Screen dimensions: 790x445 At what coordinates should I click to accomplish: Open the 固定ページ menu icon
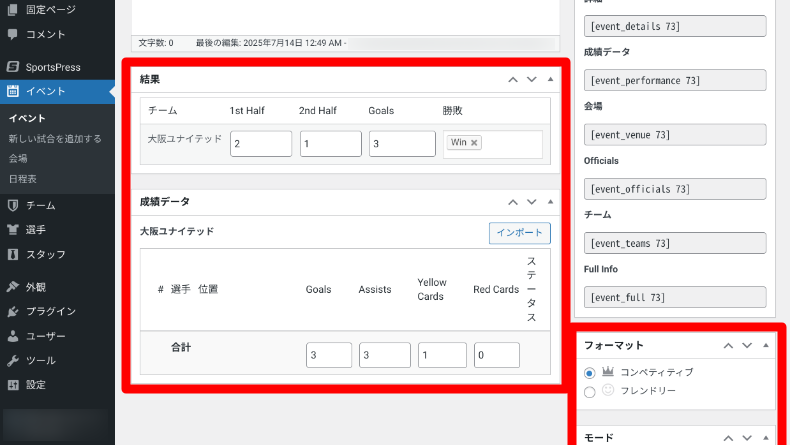pyautogui.click(x=13, y=10)
